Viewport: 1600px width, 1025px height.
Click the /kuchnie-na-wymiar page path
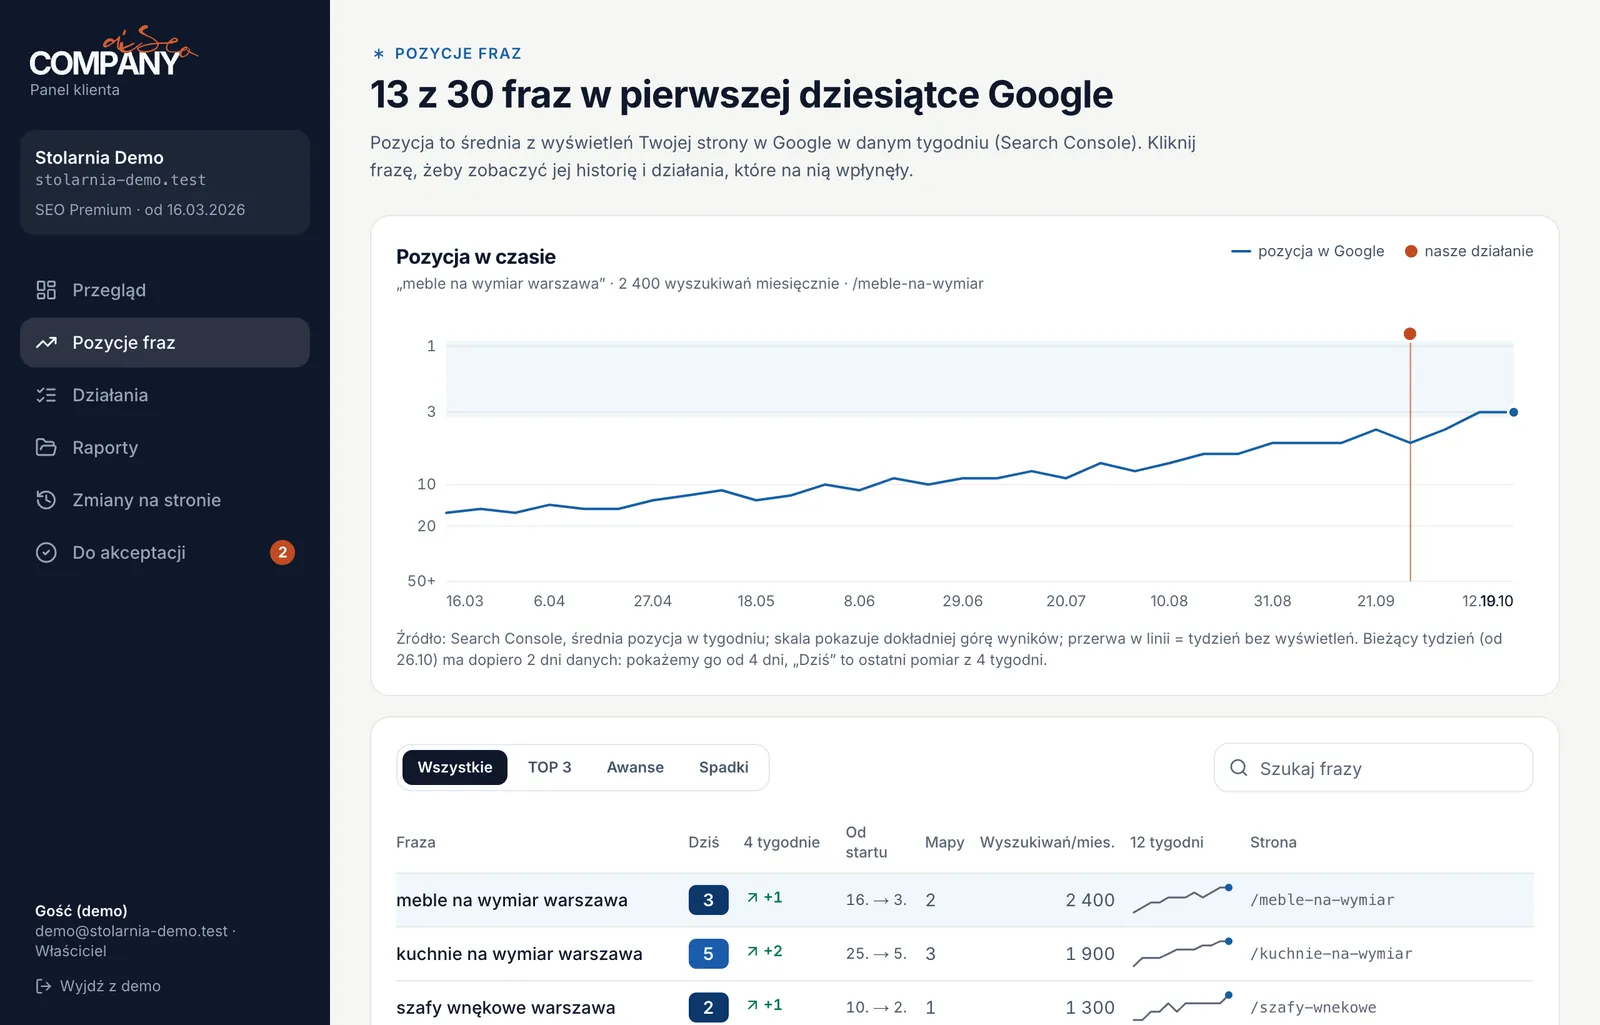pyautogui.click(x=1331, y=954)
